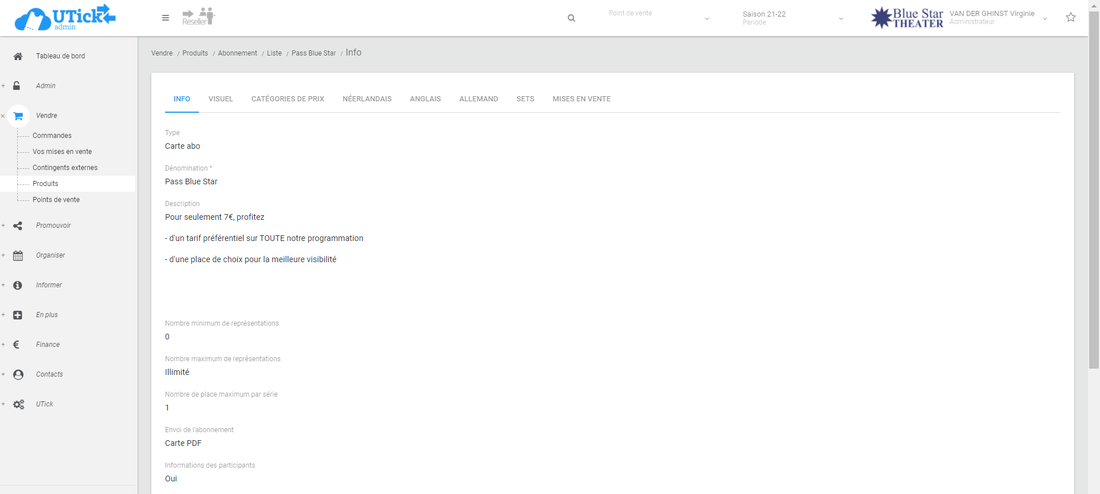Click the Organiser calendar icon

pyautogui.click(x=18, y=255)
